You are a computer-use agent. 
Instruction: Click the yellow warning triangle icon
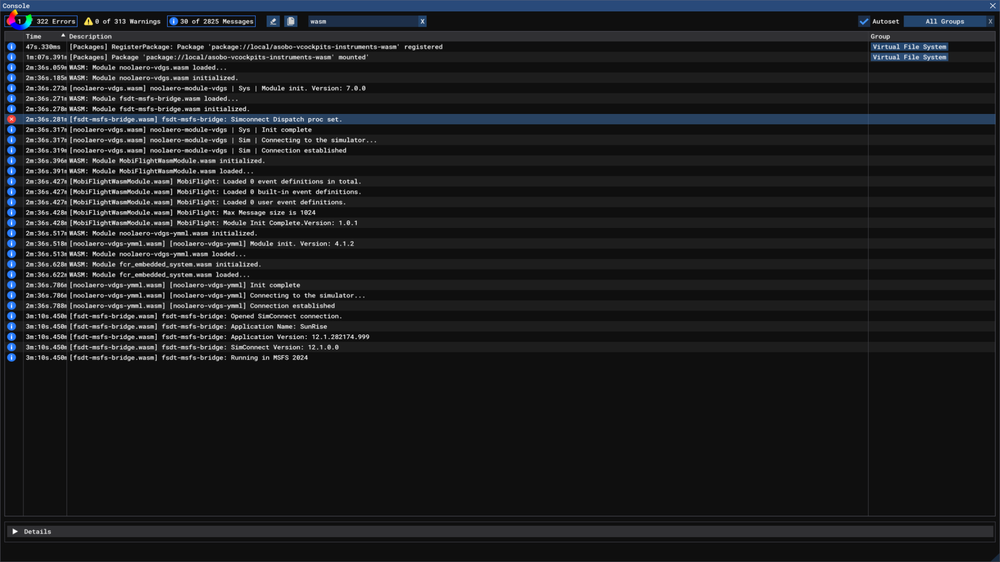click(x=88, y=21)
